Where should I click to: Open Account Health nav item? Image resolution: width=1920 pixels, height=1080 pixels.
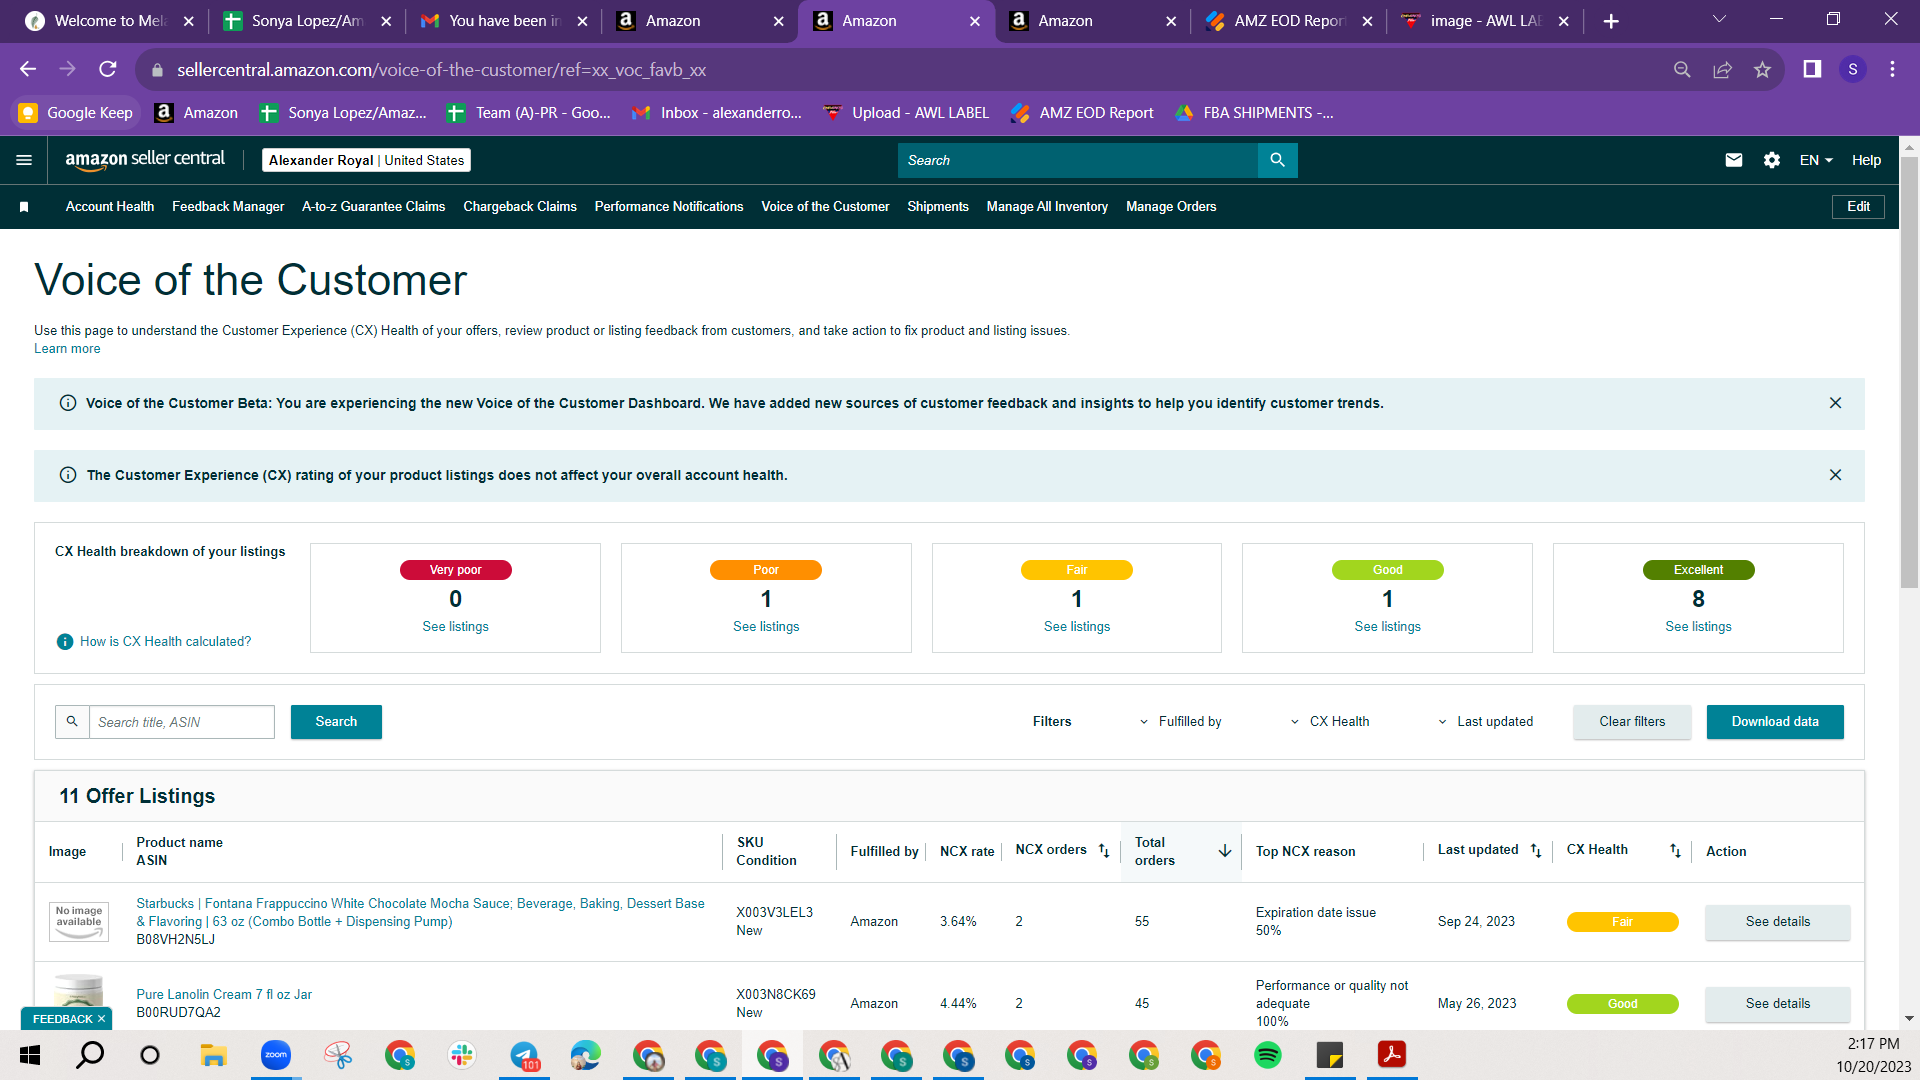click(x=110, y=207)
